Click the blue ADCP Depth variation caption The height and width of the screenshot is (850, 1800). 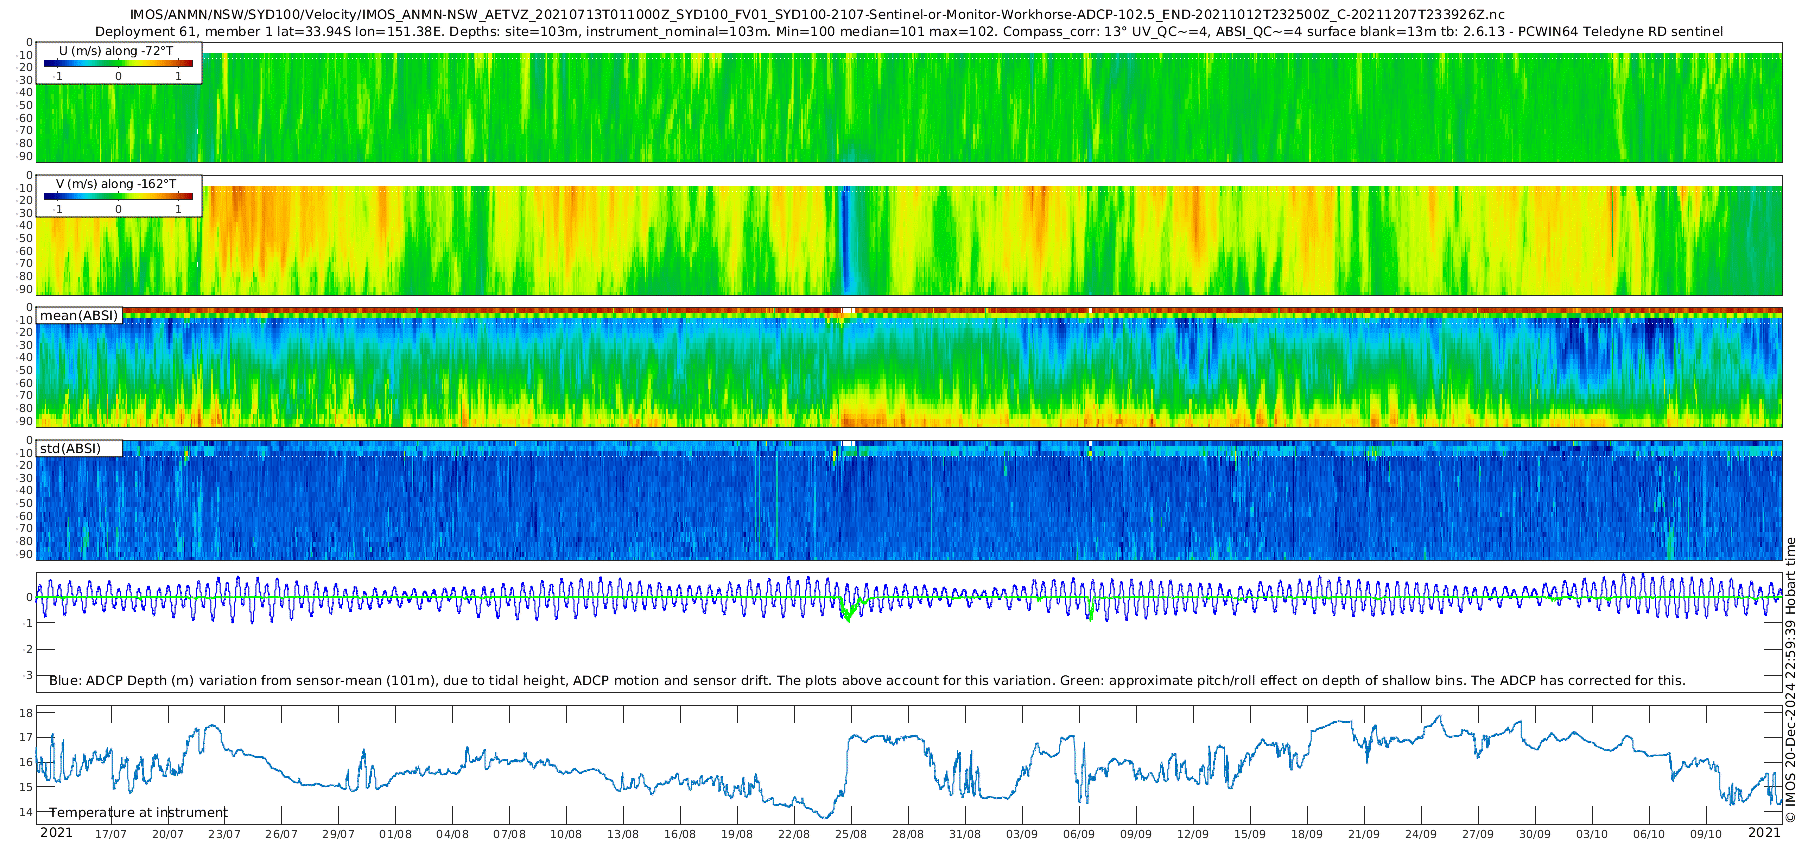click(x=867, y=681)
